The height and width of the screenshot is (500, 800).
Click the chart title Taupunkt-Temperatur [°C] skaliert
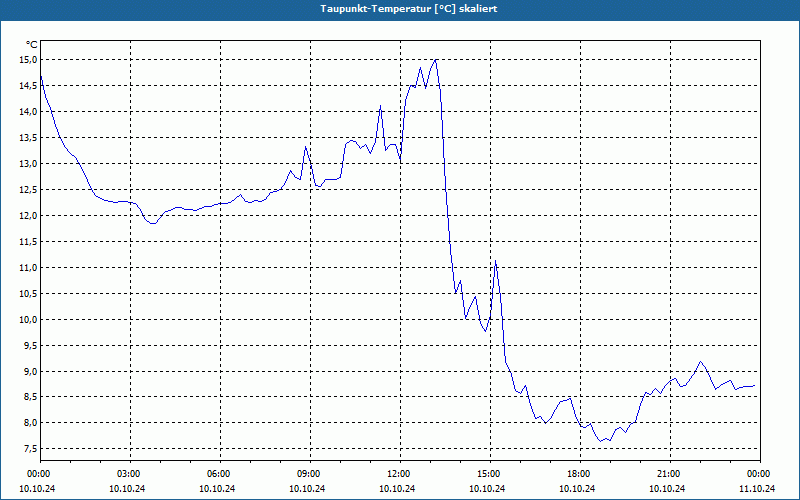coord(409,9)
